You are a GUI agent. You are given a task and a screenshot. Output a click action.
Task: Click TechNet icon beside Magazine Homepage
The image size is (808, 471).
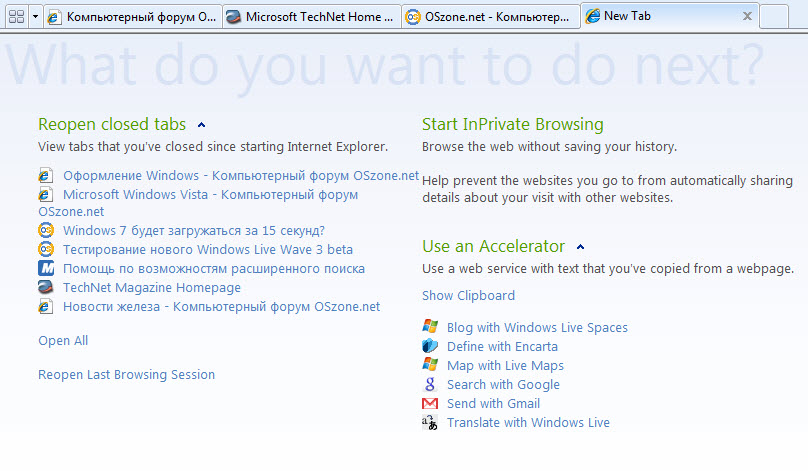[x=46, y=288]
